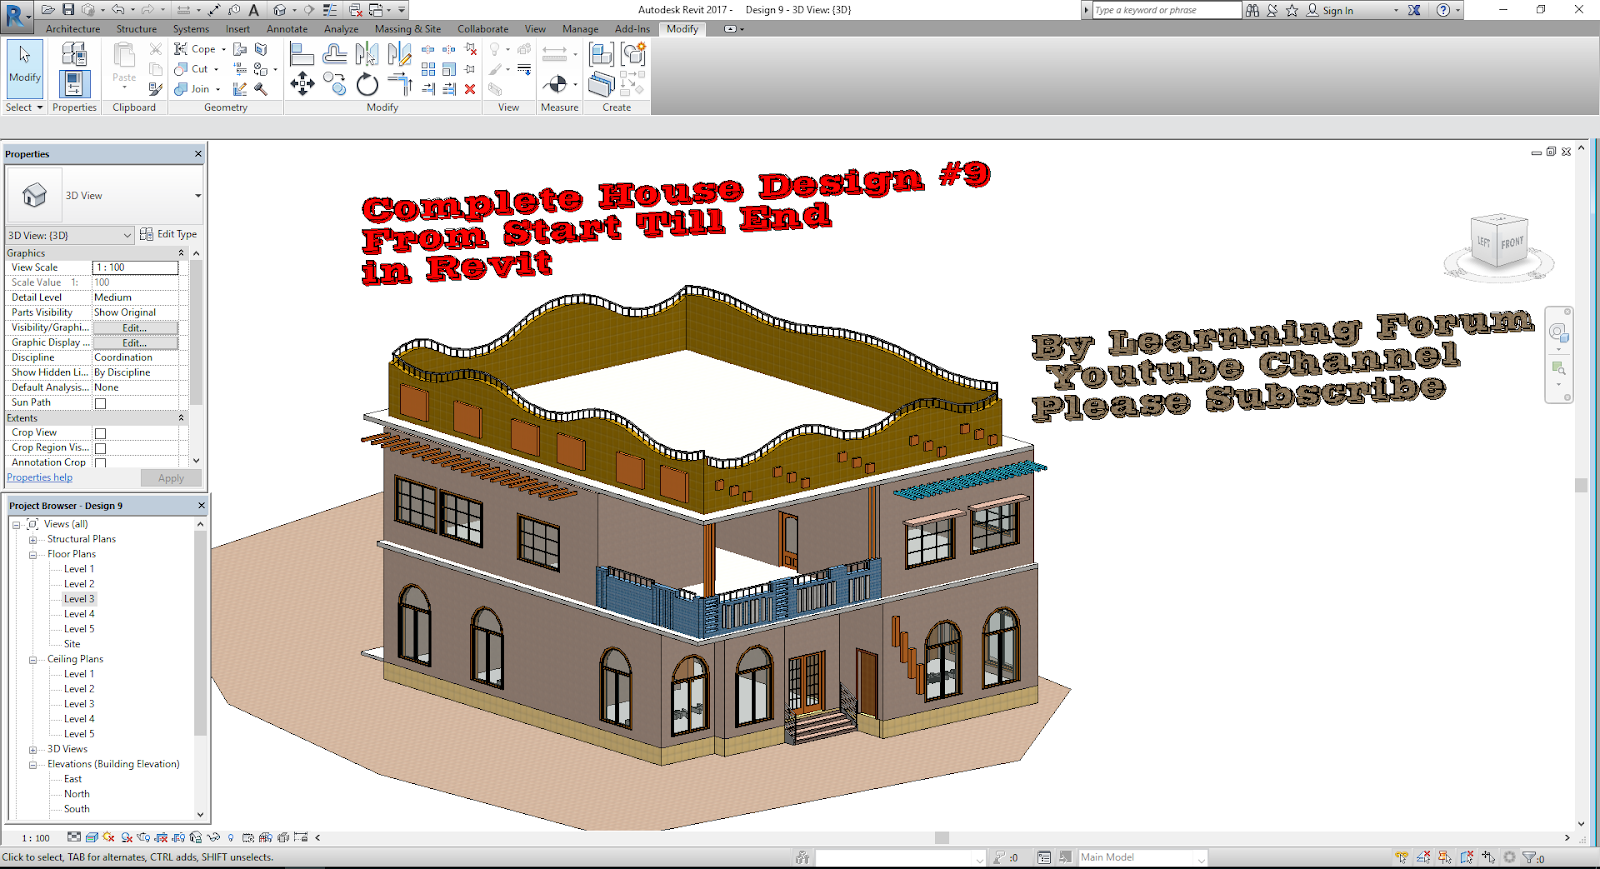
Task: Toggle Sun Path off icon in view control bar
Action: [108, 838]
